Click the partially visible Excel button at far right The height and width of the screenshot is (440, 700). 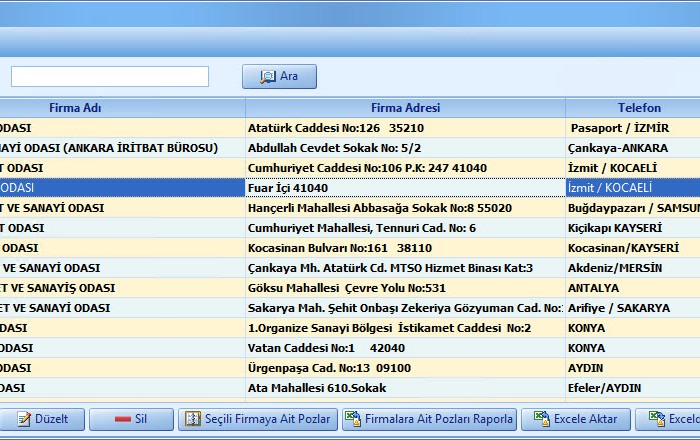tap(668, 419)
